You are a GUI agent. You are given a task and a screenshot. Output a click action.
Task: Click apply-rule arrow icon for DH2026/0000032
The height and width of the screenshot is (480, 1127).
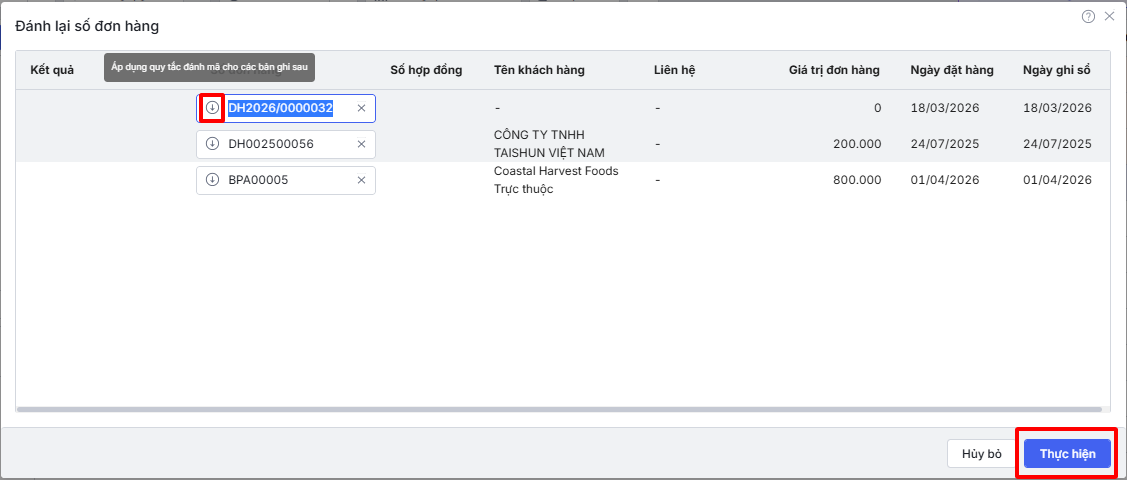click(x=212, y=108)
